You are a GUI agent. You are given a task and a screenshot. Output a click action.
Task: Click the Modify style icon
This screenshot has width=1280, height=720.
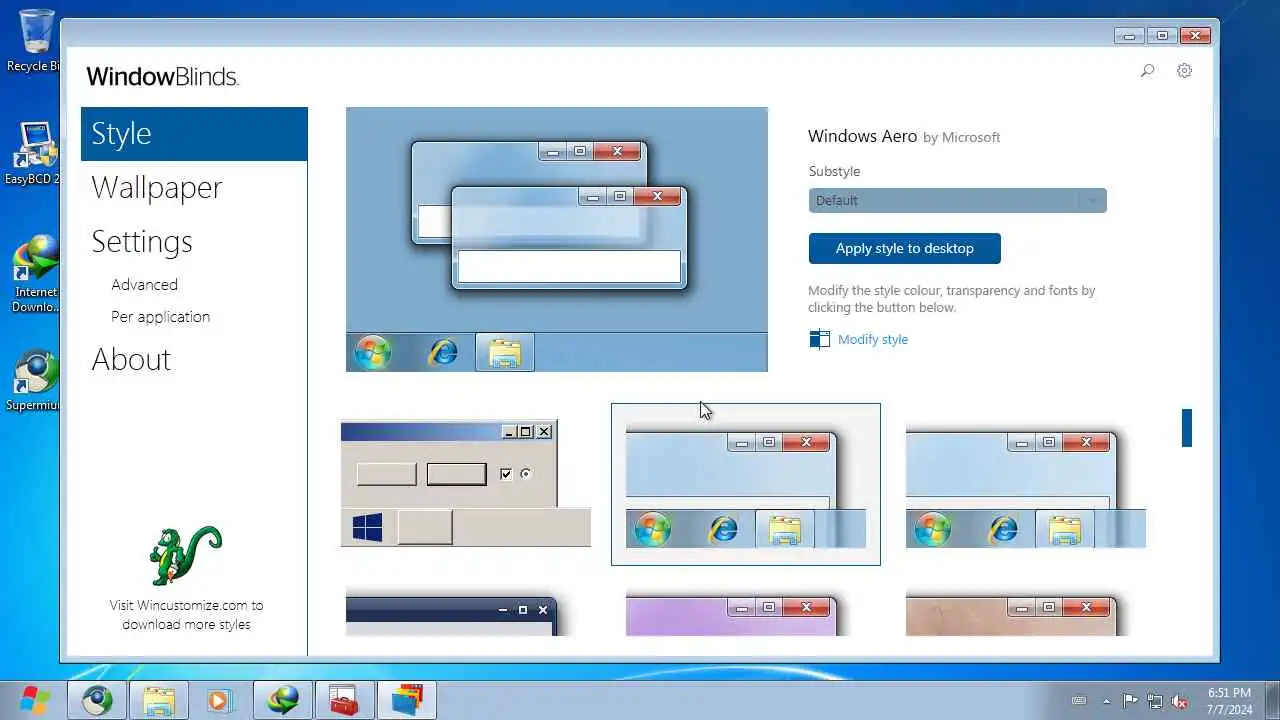point(819,339)
